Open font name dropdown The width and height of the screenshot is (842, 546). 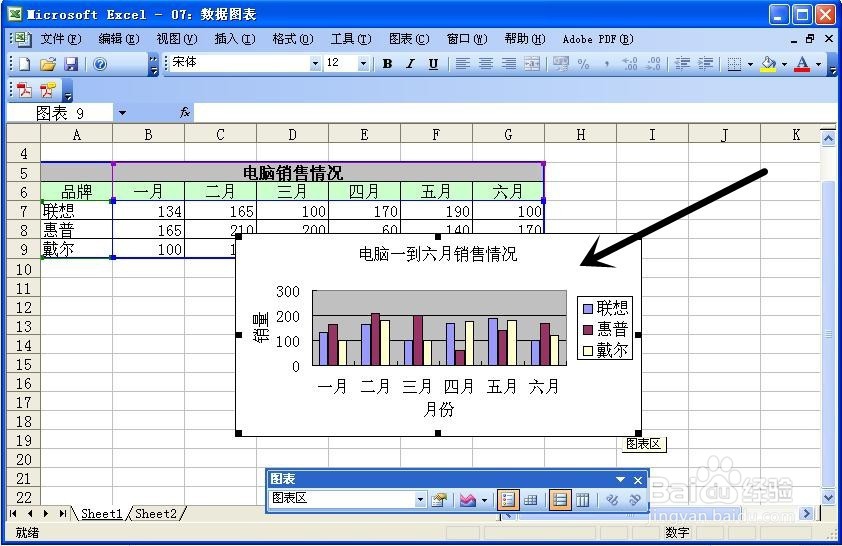[x=315, y=64]
